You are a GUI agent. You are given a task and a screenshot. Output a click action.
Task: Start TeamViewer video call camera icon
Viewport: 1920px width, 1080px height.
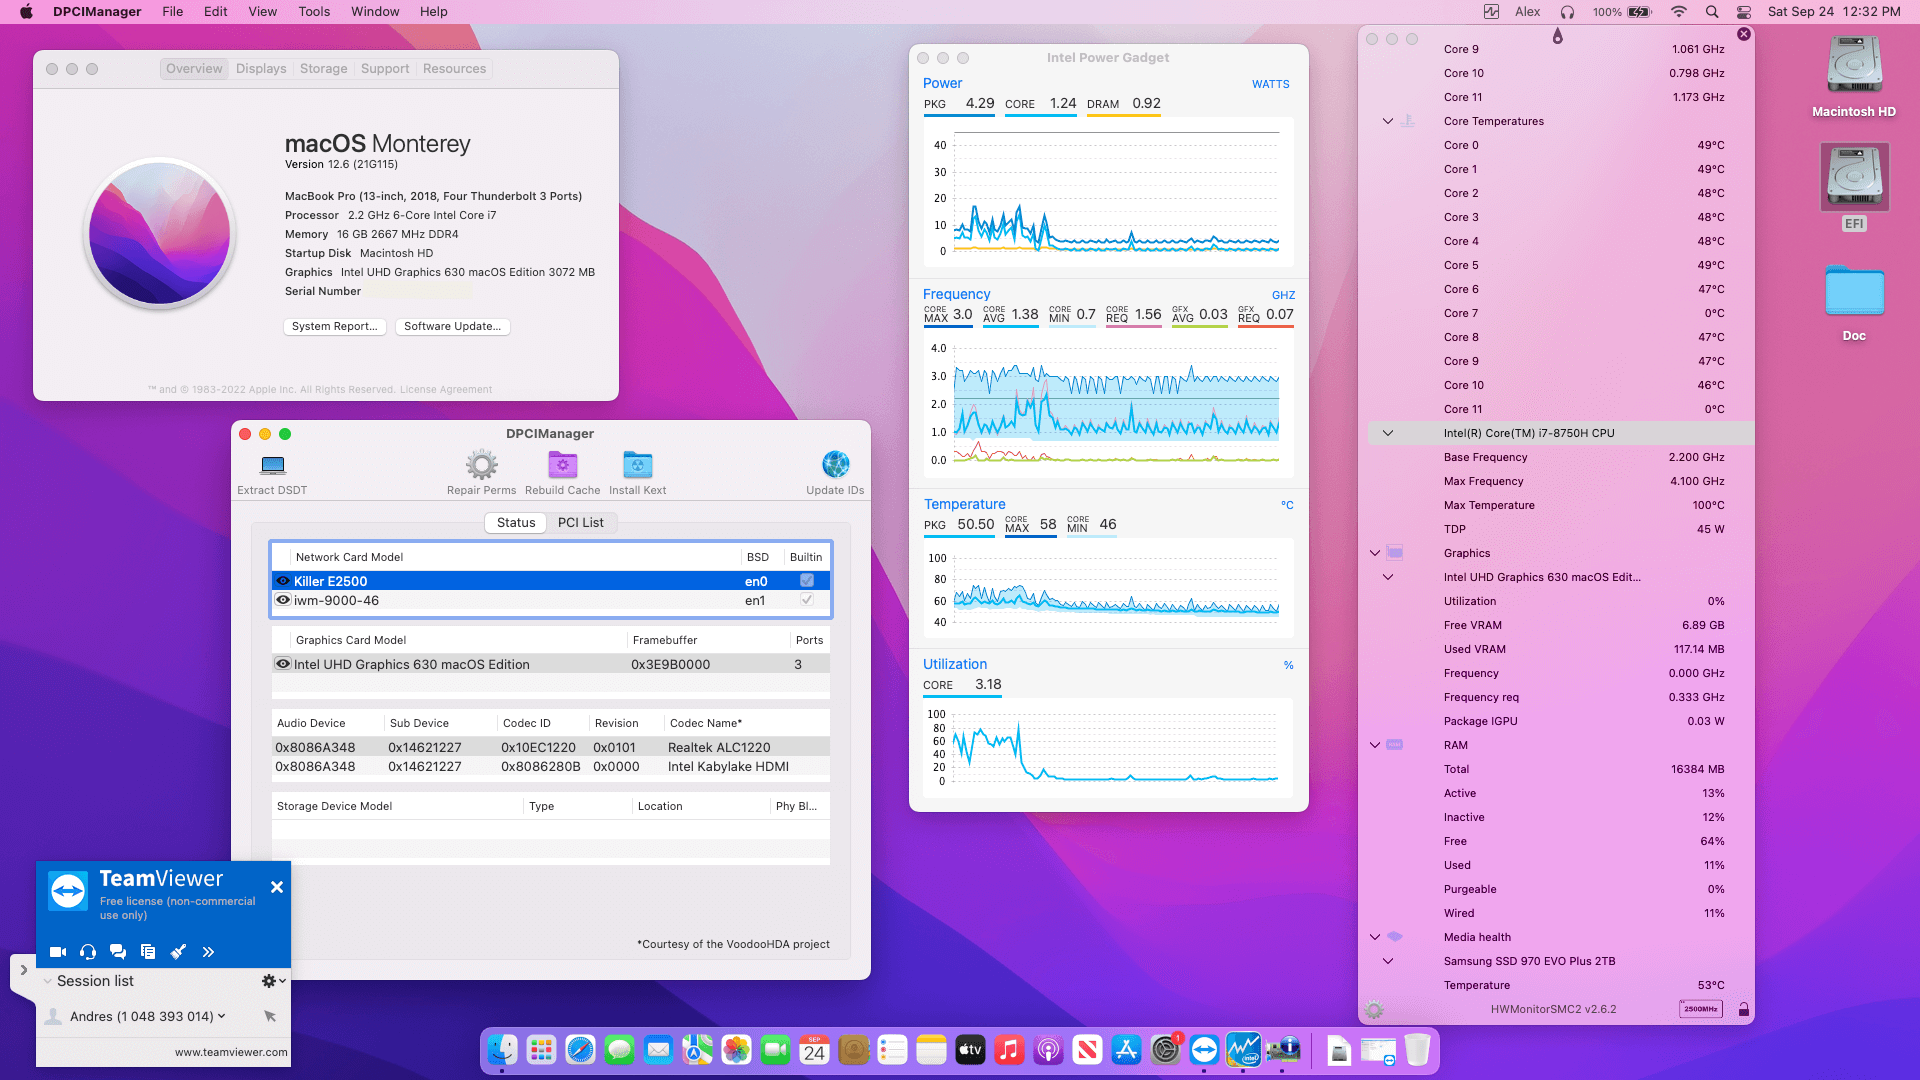click(58, 952)
